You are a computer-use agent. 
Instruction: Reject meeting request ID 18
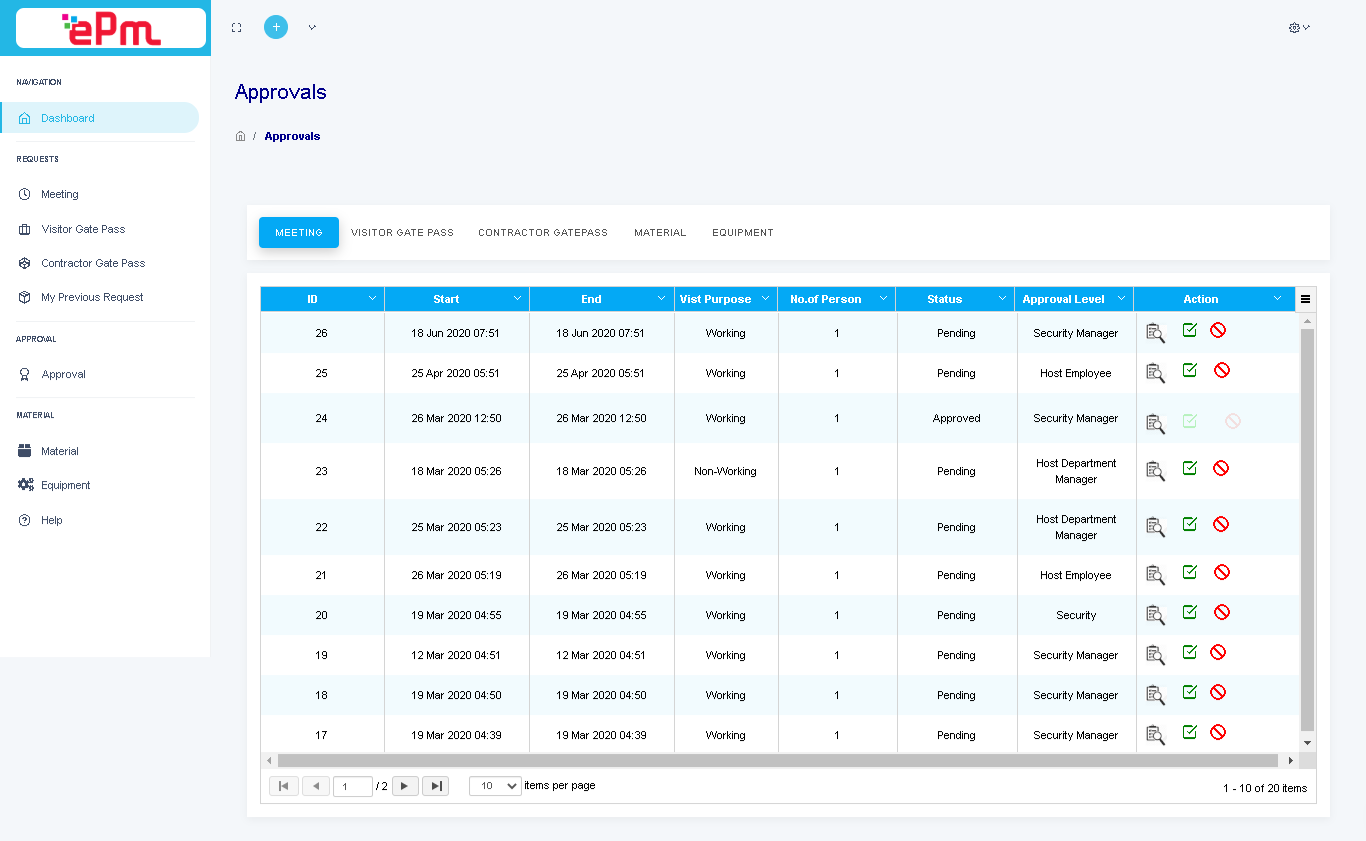tap(1218, 692)
